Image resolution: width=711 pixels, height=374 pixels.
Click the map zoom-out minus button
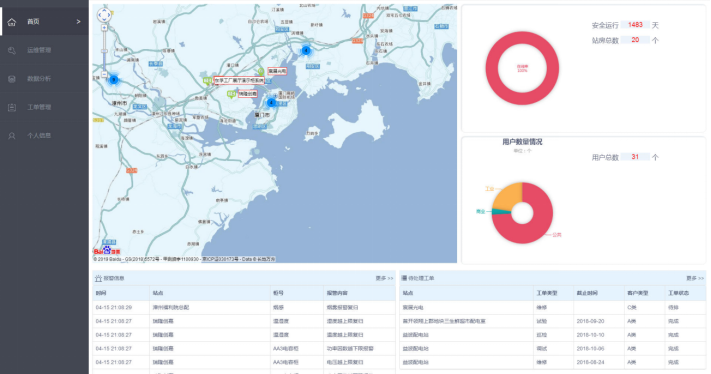pyautogui.click(x=104, y=74)
